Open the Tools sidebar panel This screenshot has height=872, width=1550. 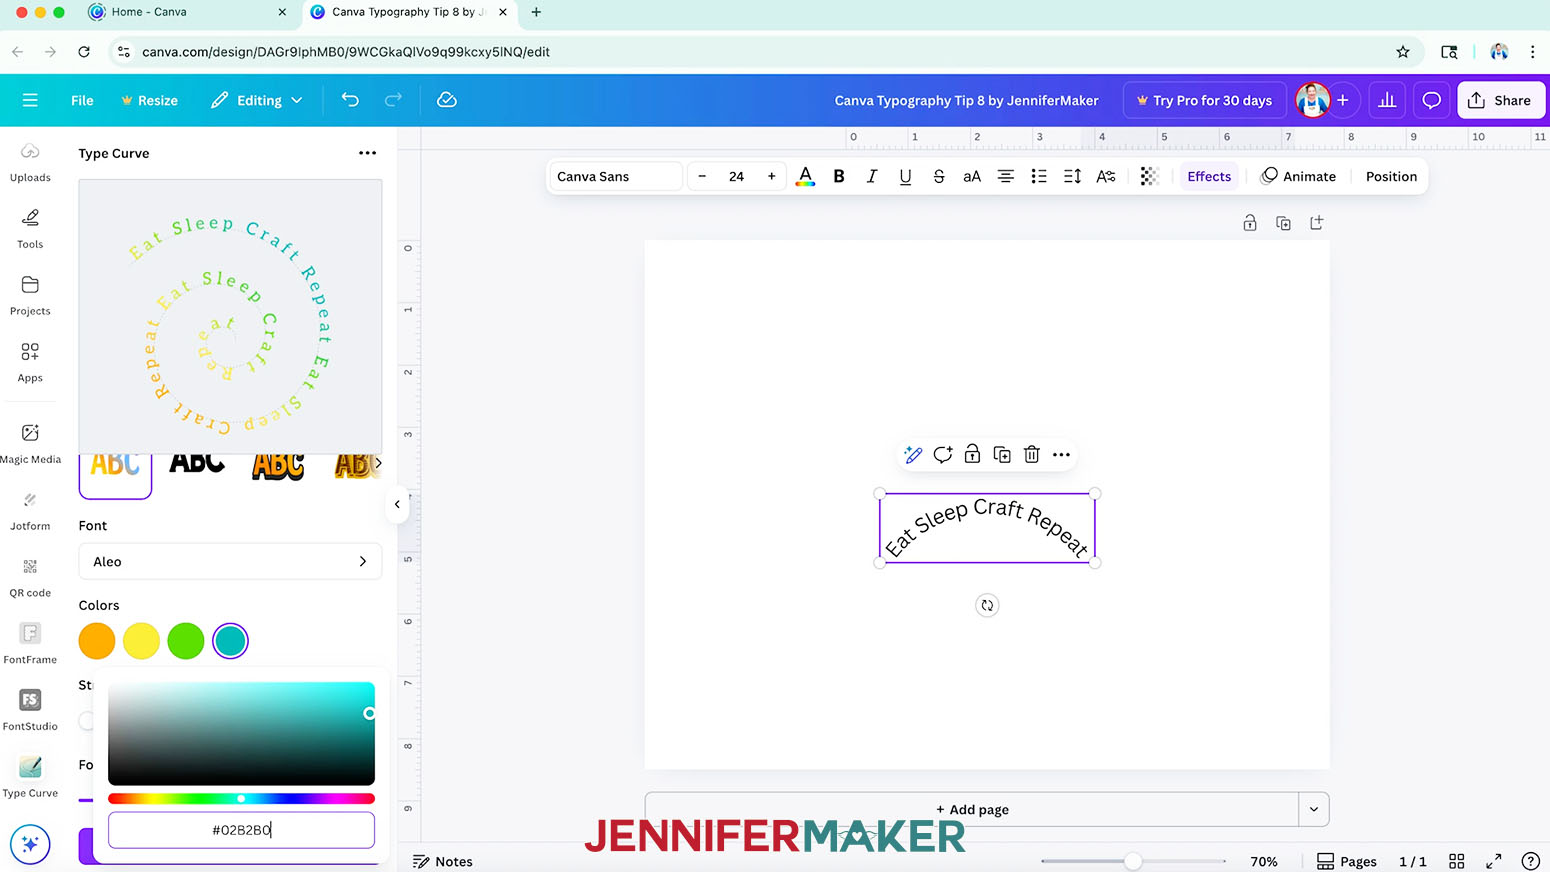coord(30,229)
